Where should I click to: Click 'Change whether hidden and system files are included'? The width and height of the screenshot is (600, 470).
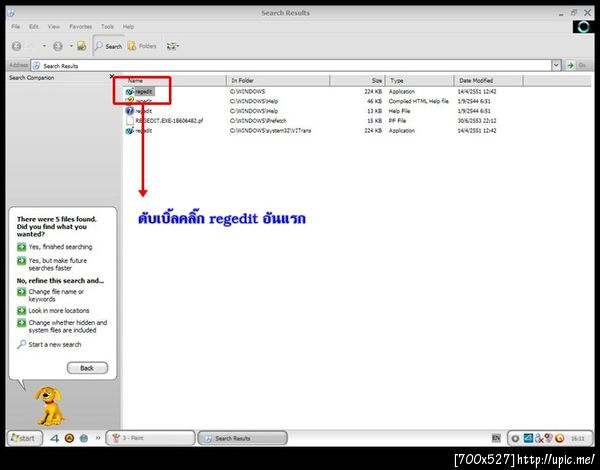tap(62, 326)
